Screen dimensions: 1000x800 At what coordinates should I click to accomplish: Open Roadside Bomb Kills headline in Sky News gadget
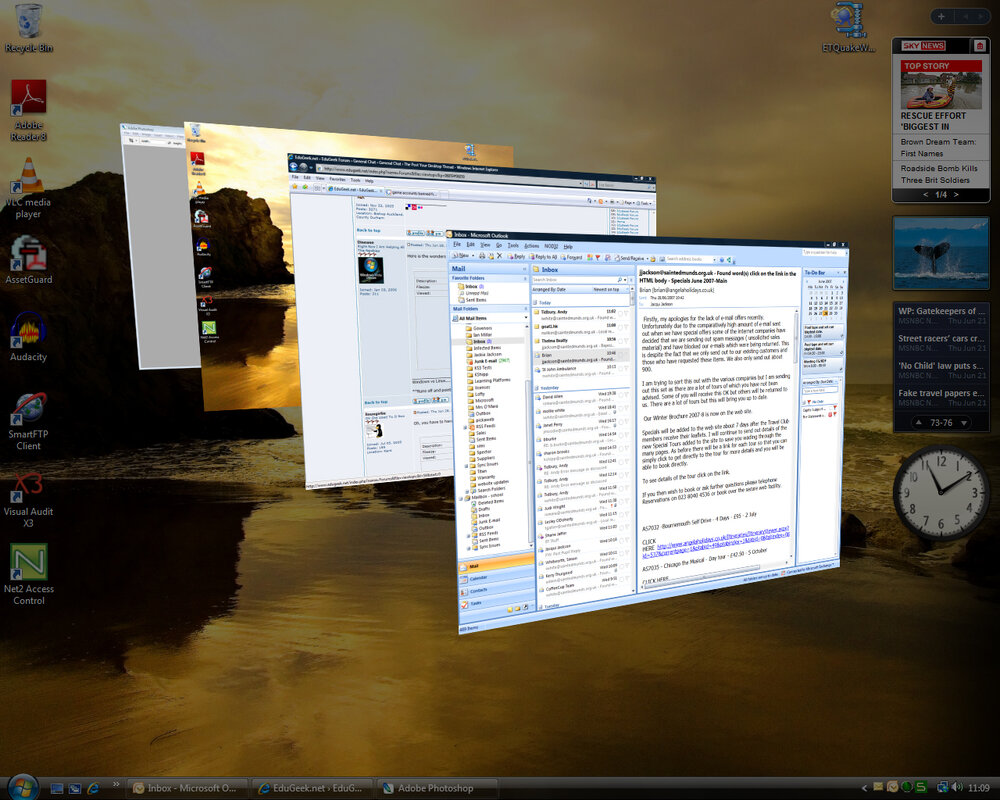pos(939,174)
